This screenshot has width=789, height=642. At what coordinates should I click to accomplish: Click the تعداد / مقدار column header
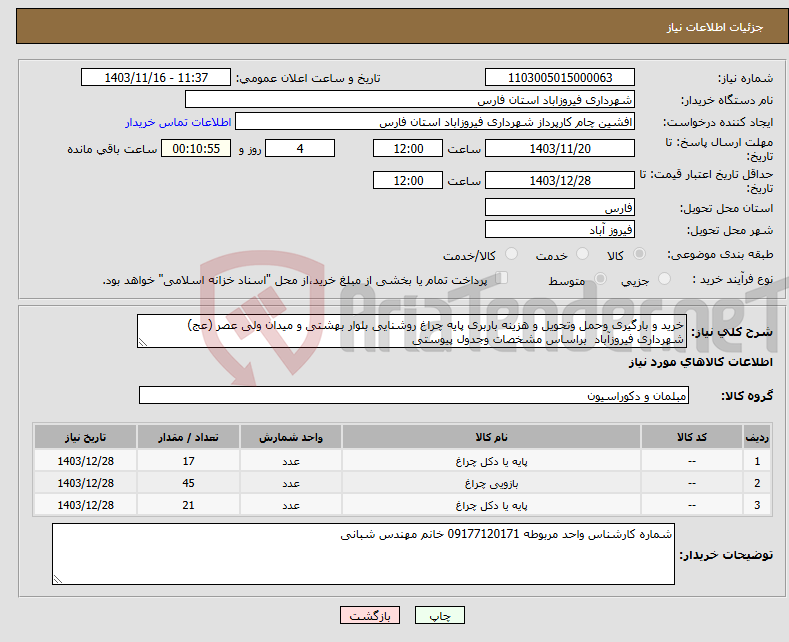pos(188,437)
